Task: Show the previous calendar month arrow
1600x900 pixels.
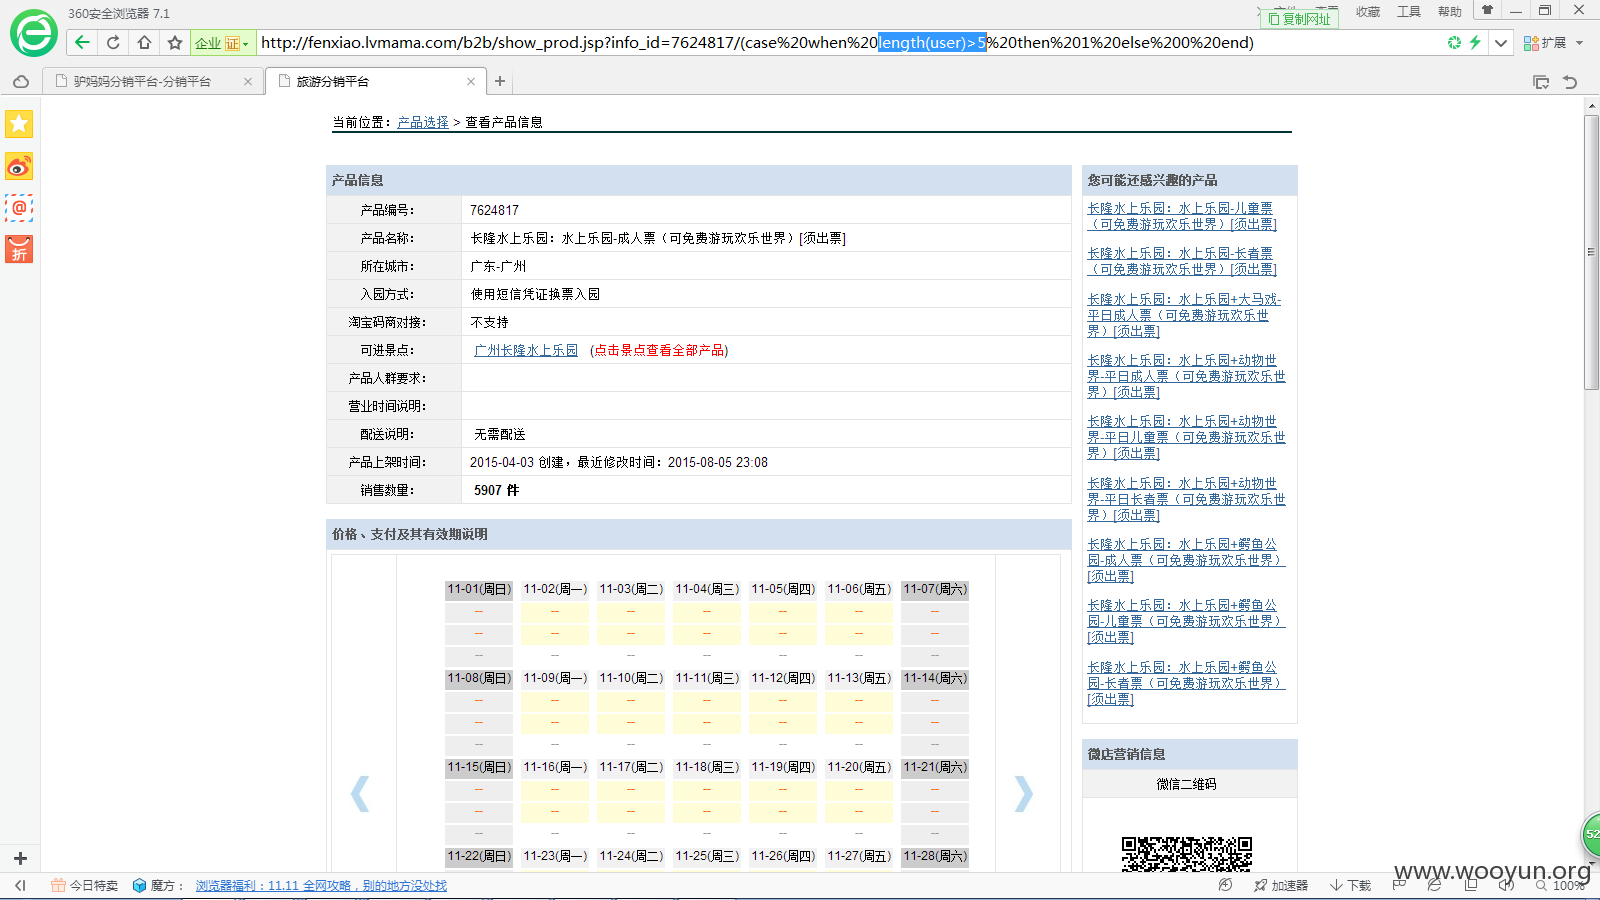Action: (360, 793)
